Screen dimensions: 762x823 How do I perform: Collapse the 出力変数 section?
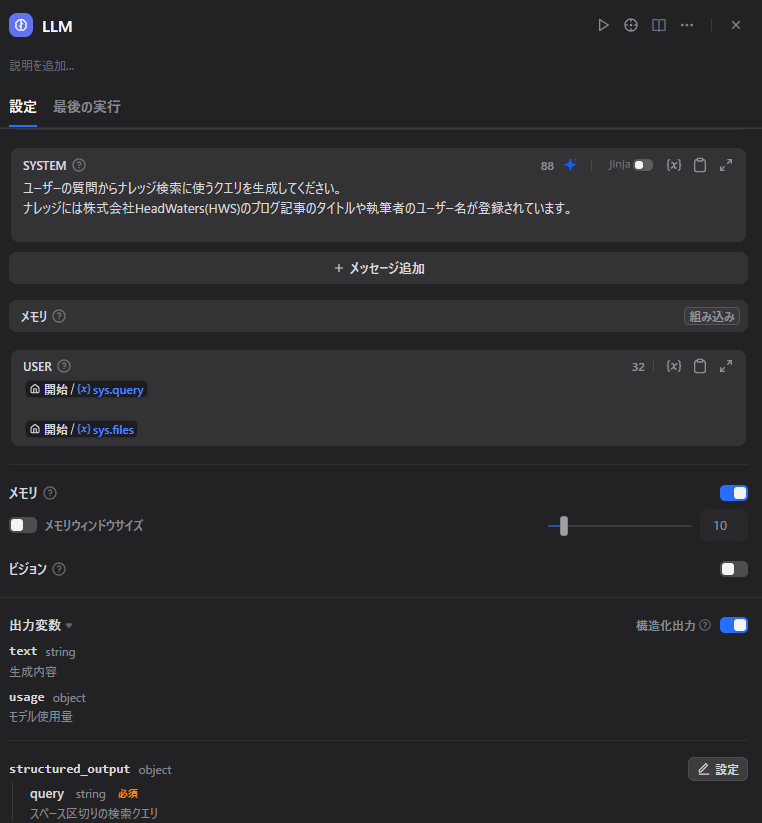pos(41,625)
